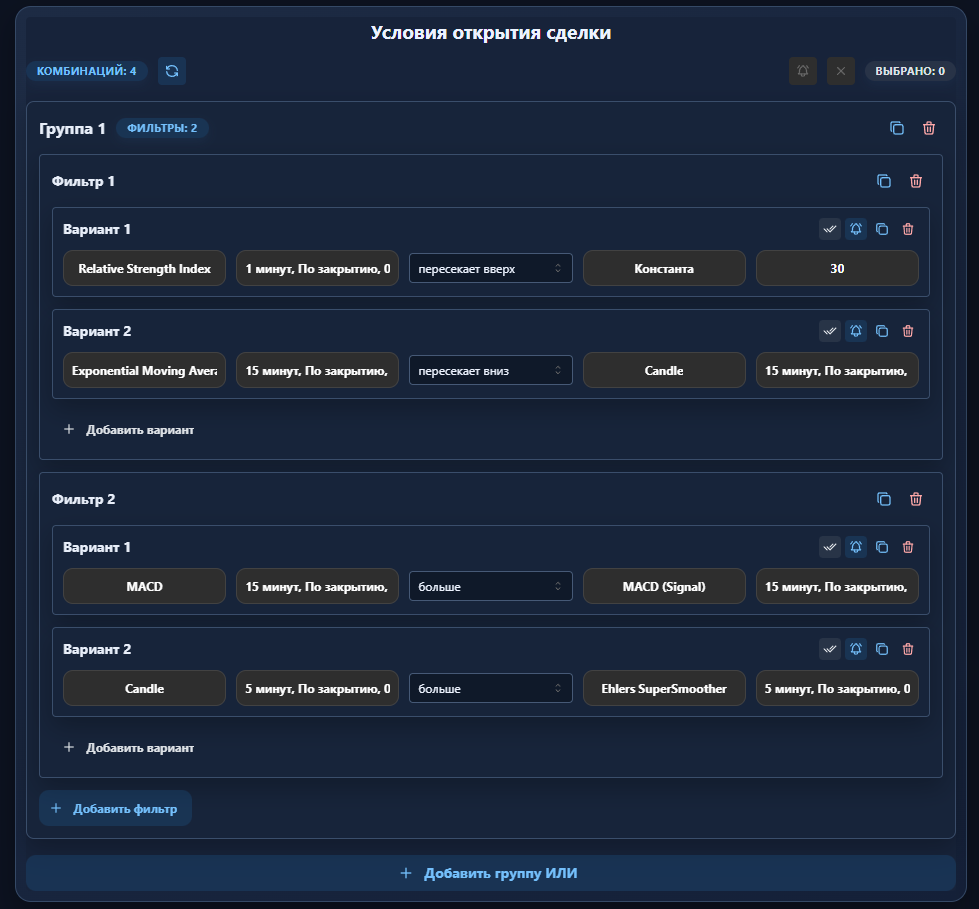Duplicate the MACD variant

coord(882,547)
